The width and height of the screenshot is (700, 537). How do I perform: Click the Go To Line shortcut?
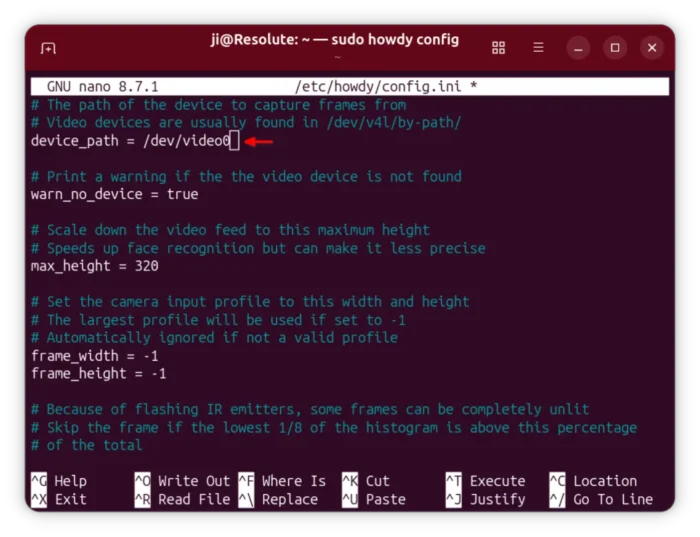[x=612, y=499]
